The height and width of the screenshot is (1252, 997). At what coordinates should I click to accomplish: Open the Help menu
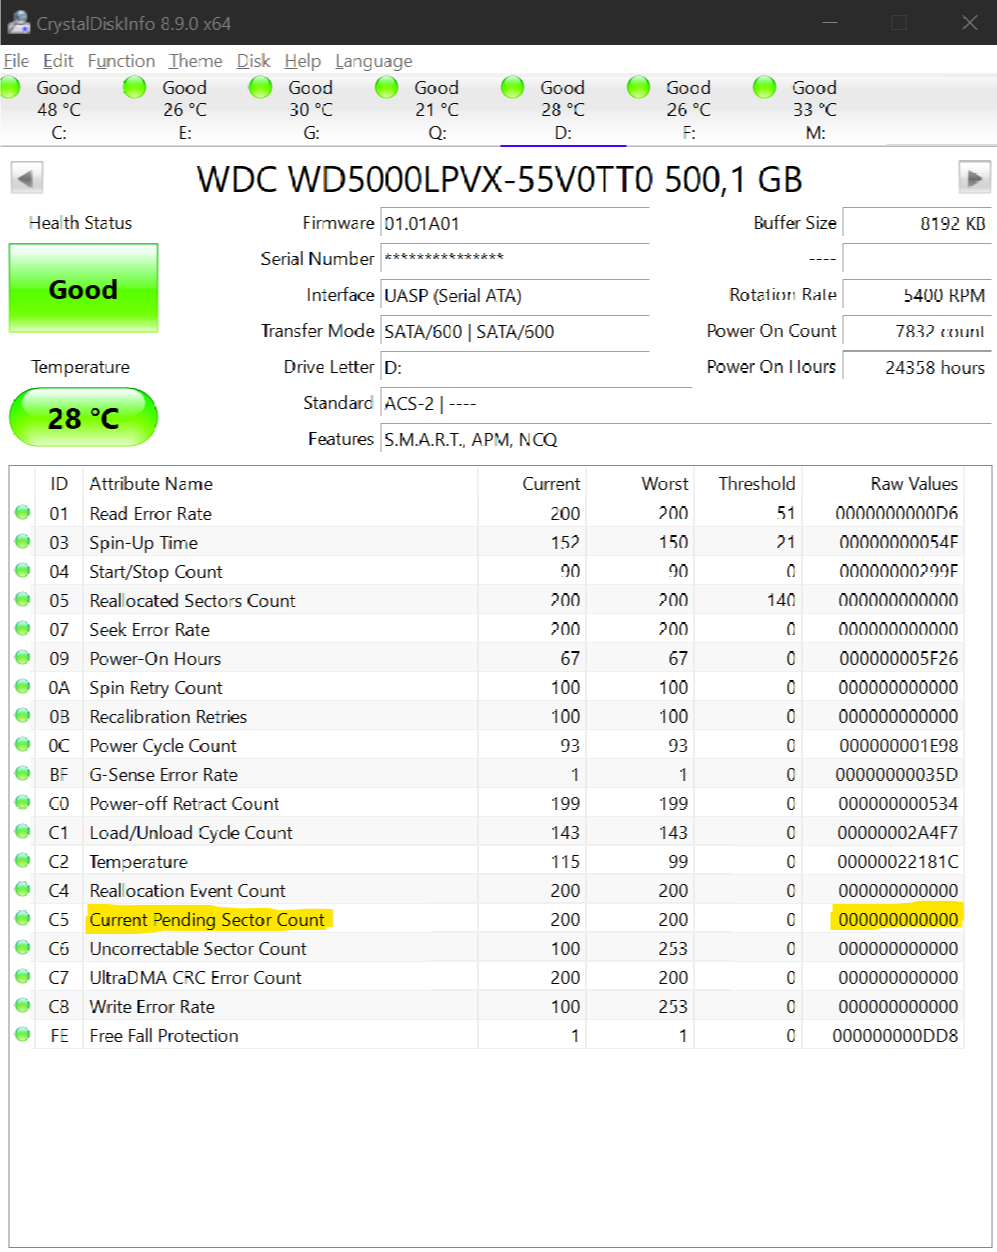[302, 61]
